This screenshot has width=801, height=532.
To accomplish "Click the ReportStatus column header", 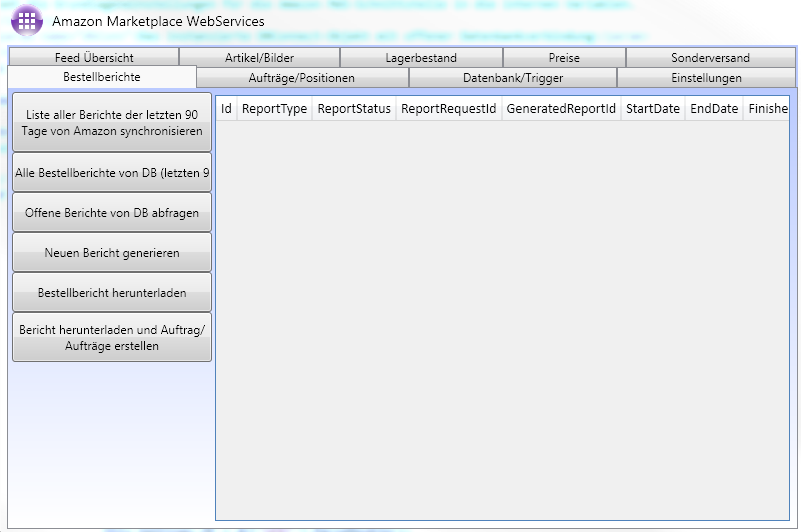I will (353, 109).
